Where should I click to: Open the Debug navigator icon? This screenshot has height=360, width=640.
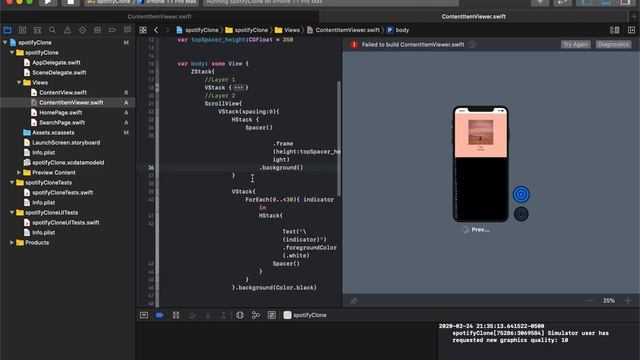pos(97,30)
